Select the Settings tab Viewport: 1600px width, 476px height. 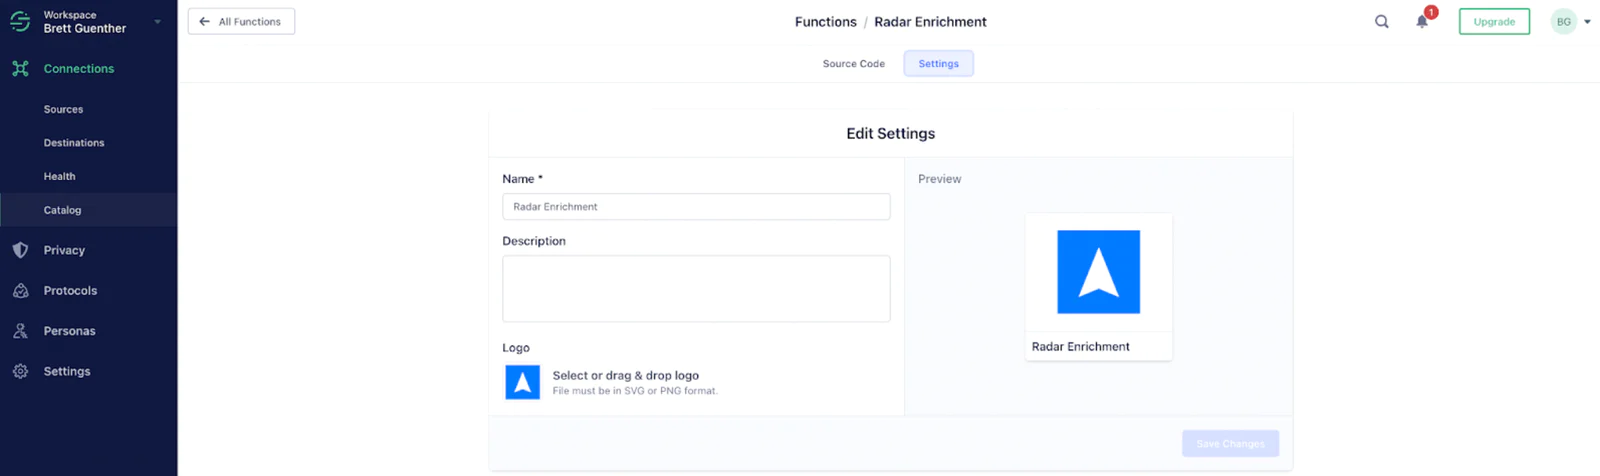[938, 64]
